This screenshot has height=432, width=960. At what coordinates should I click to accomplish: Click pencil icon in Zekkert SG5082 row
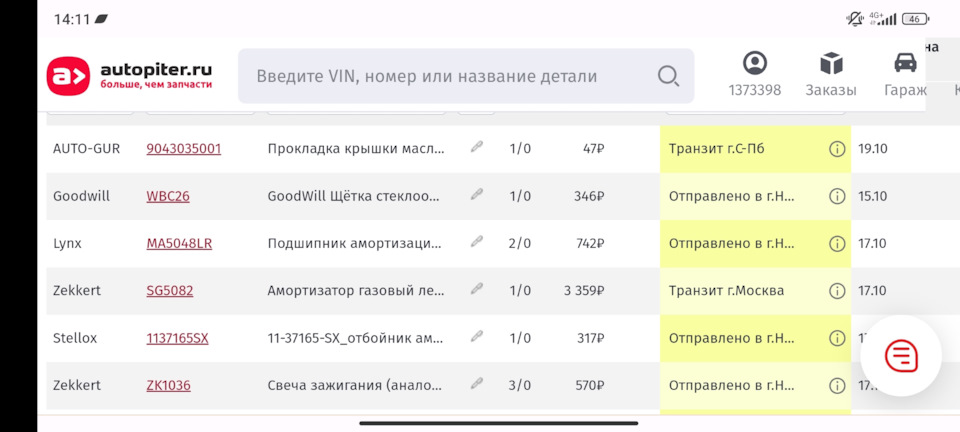click(x=477, y=290)
